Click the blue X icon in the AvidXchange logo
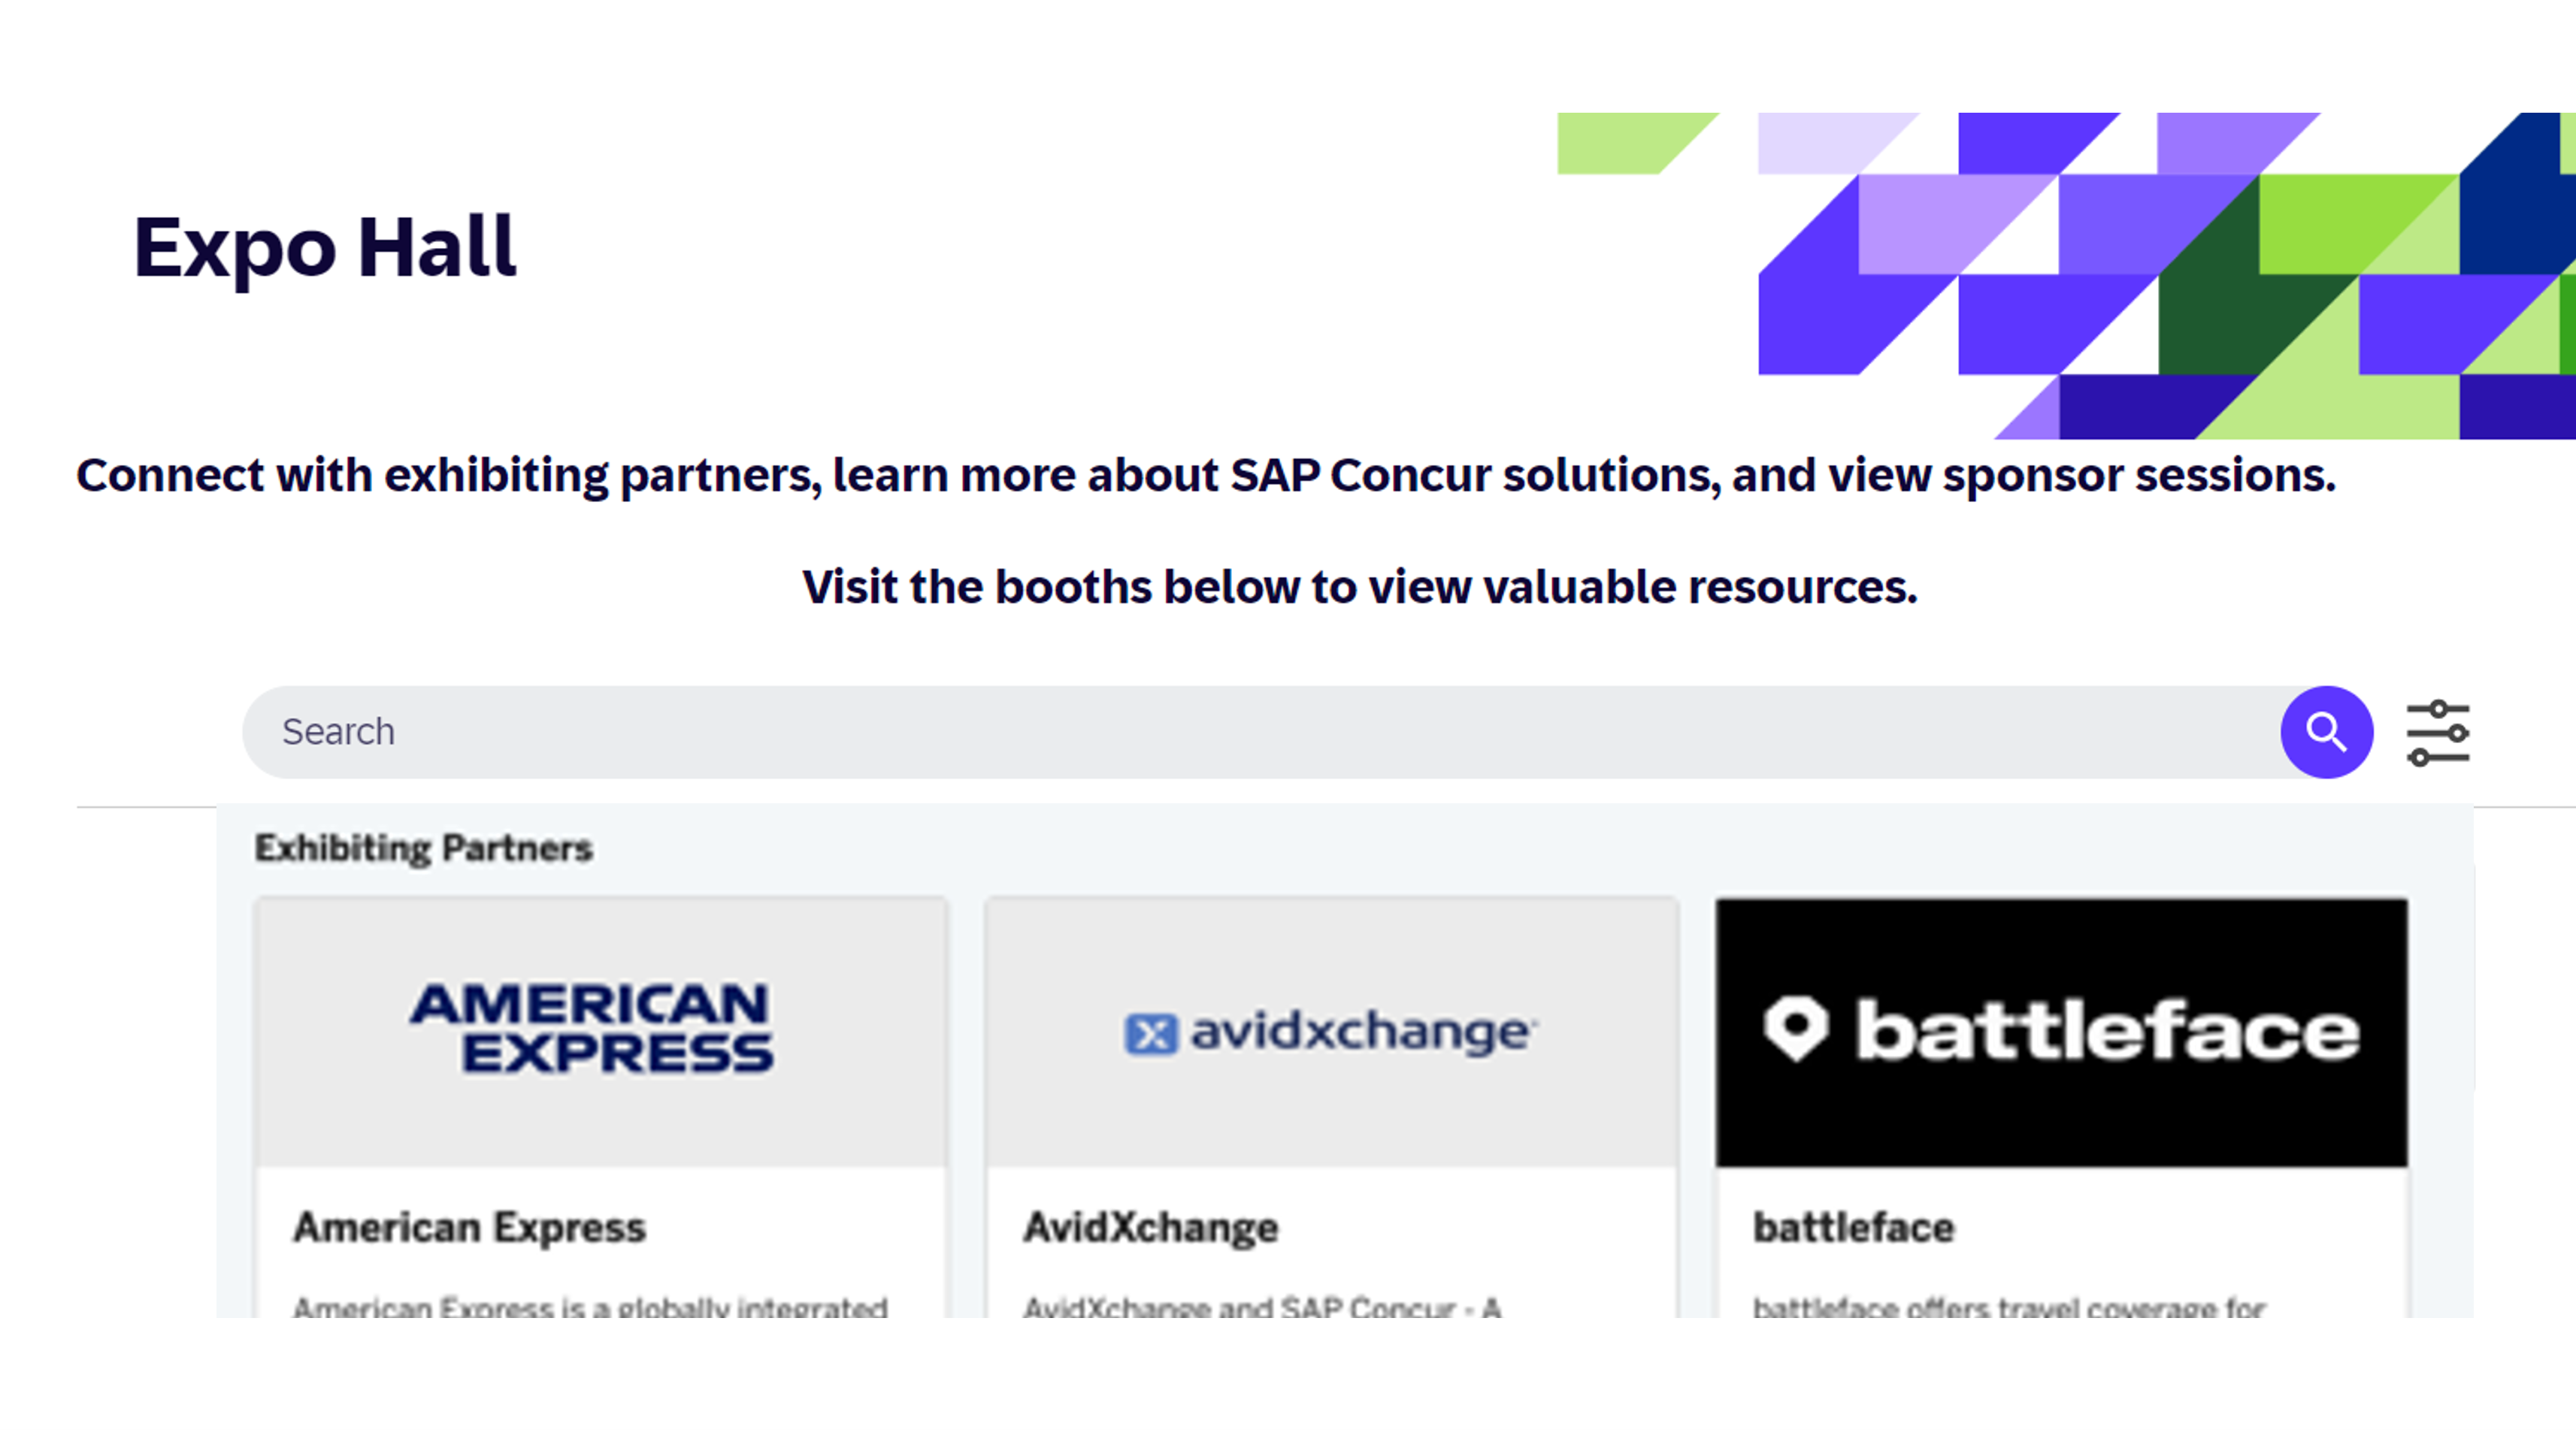 click(x=1150, y=1034)
